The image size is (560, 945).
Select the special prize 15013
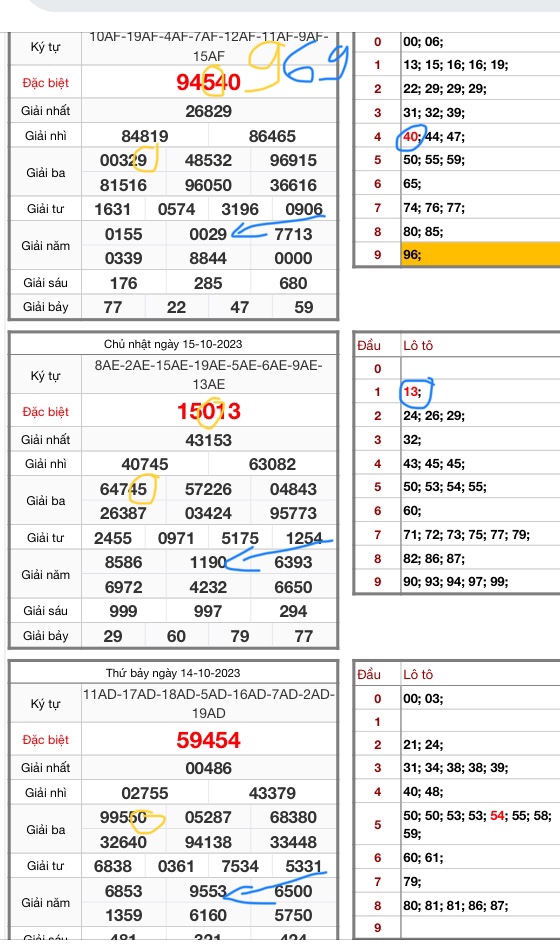[209, 411]
